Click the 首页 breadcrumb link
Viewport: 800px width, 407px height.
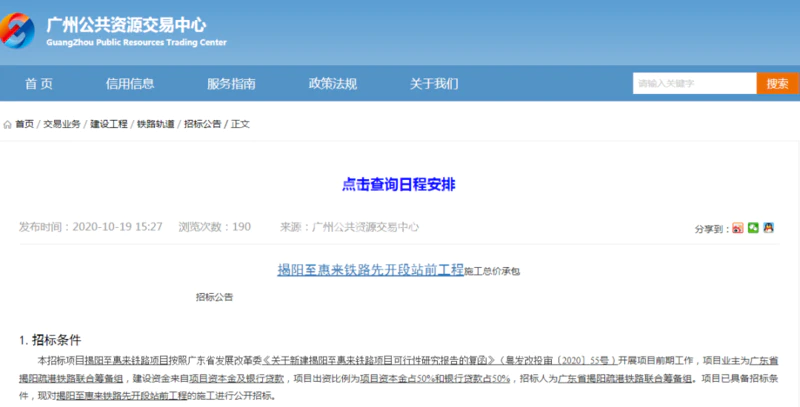tap(25, 125)
